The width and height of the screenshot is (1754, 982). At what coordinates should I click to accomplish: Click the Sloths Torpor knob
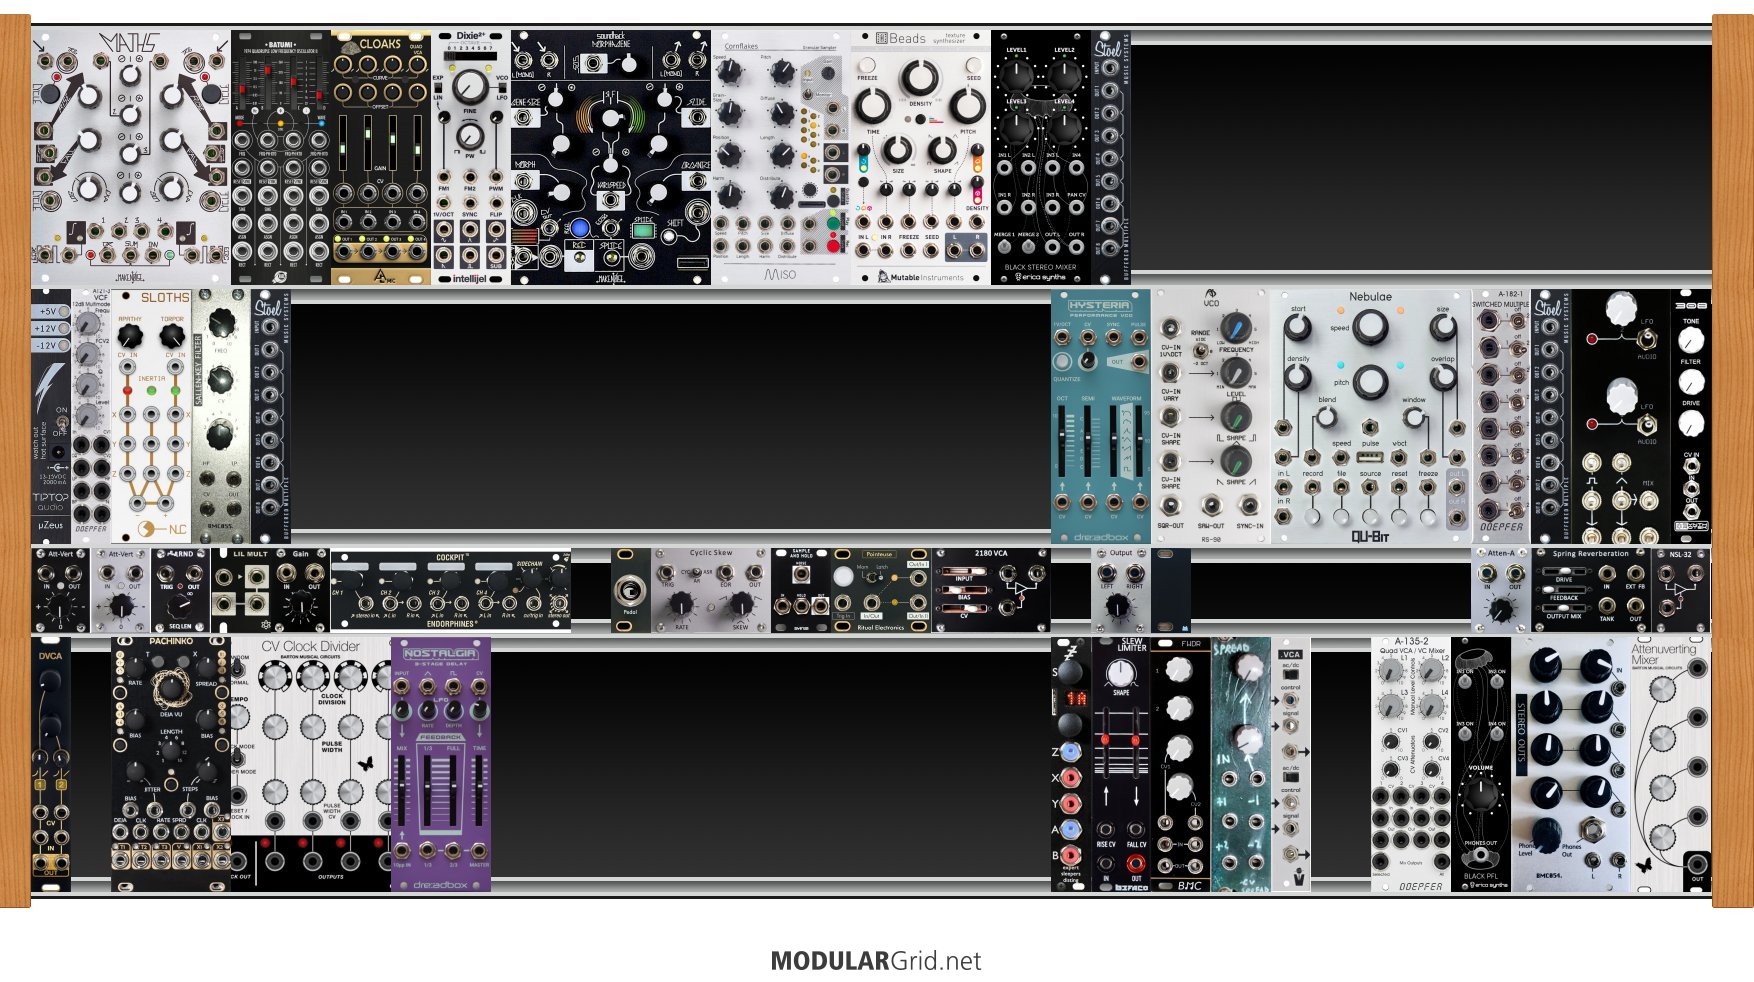pos(173,336)
